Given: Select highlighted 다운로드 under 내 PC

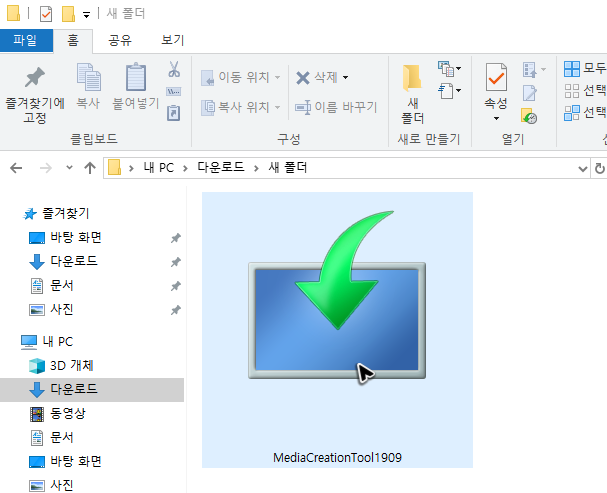Looking at the screenshot, I should click(92, 390).
